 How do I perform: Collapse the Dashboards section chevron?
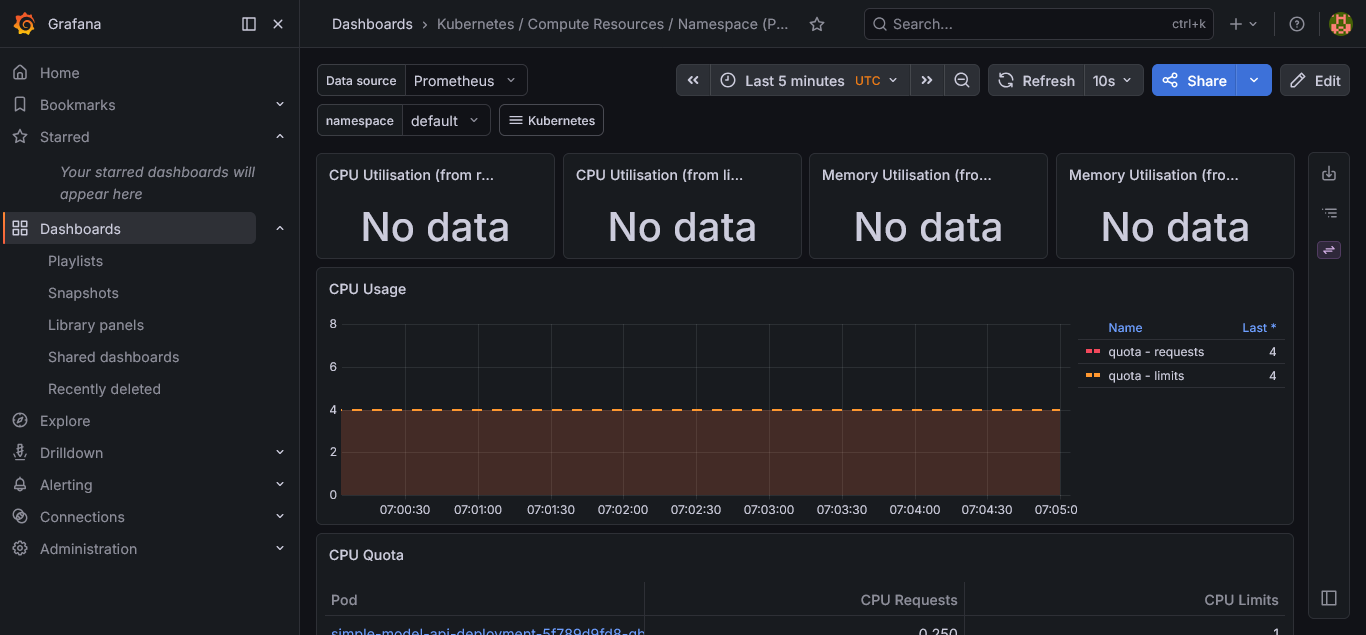[x=280, y=229]
